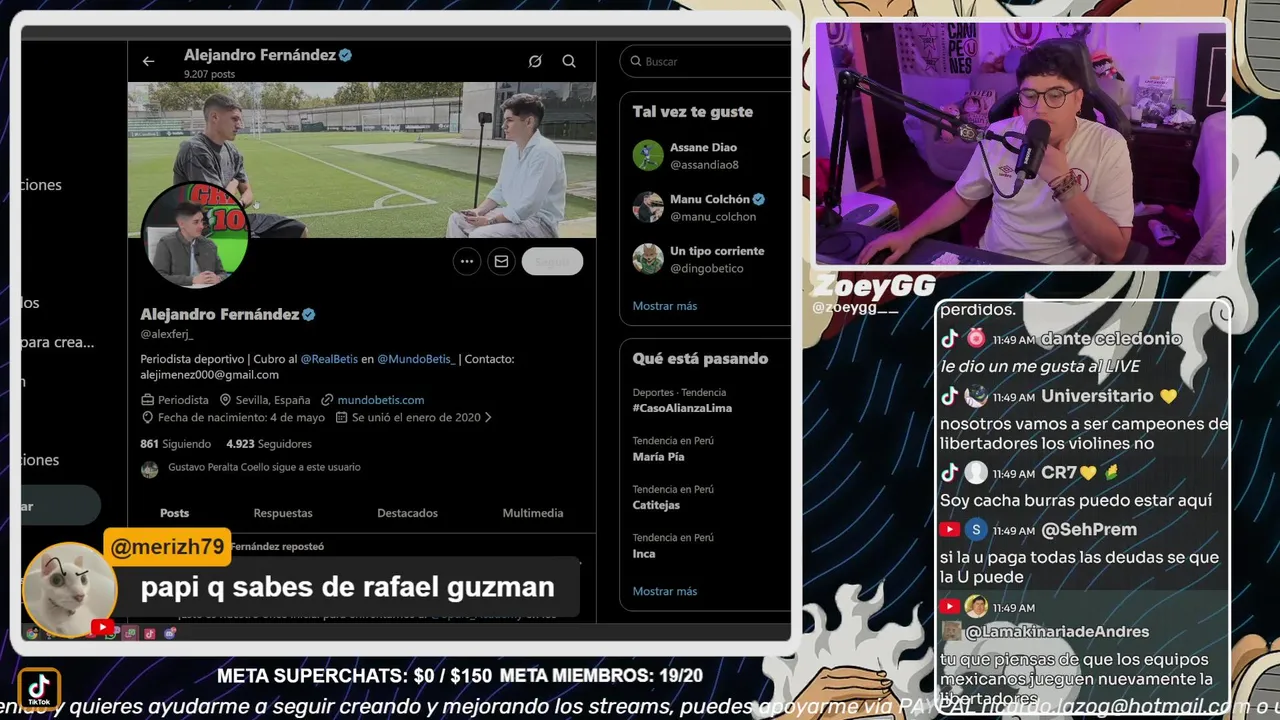Click the YouTube badge on the cat avatar
This screenshot has width=1280, height=720.
[103, 628]
